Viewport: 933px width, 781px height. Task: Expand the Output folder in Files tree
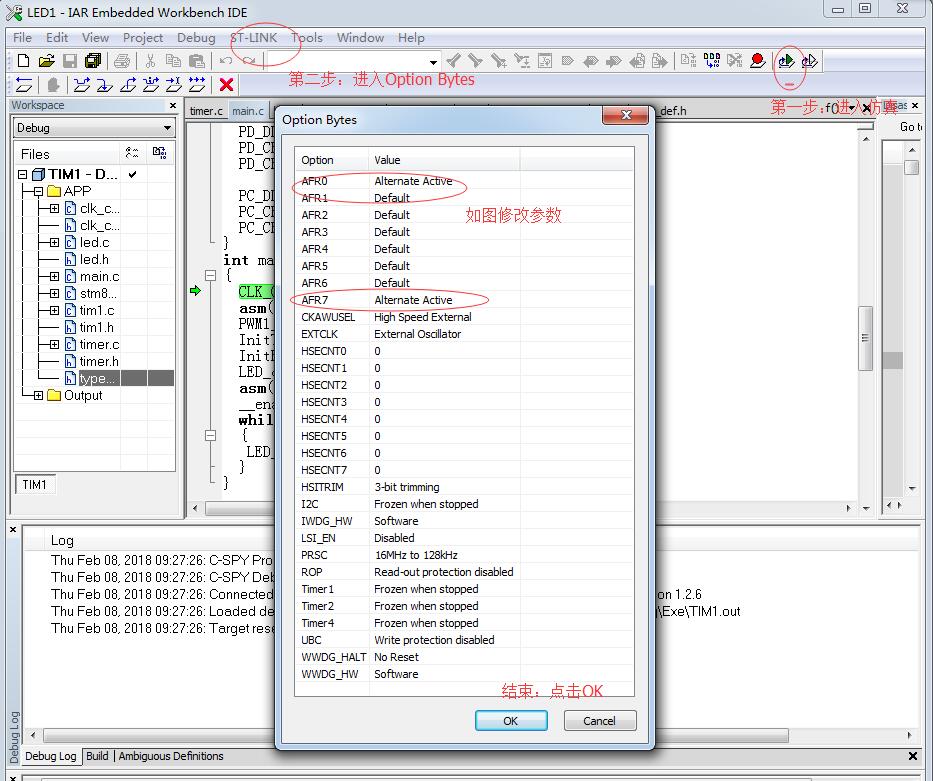coord(38,395)
